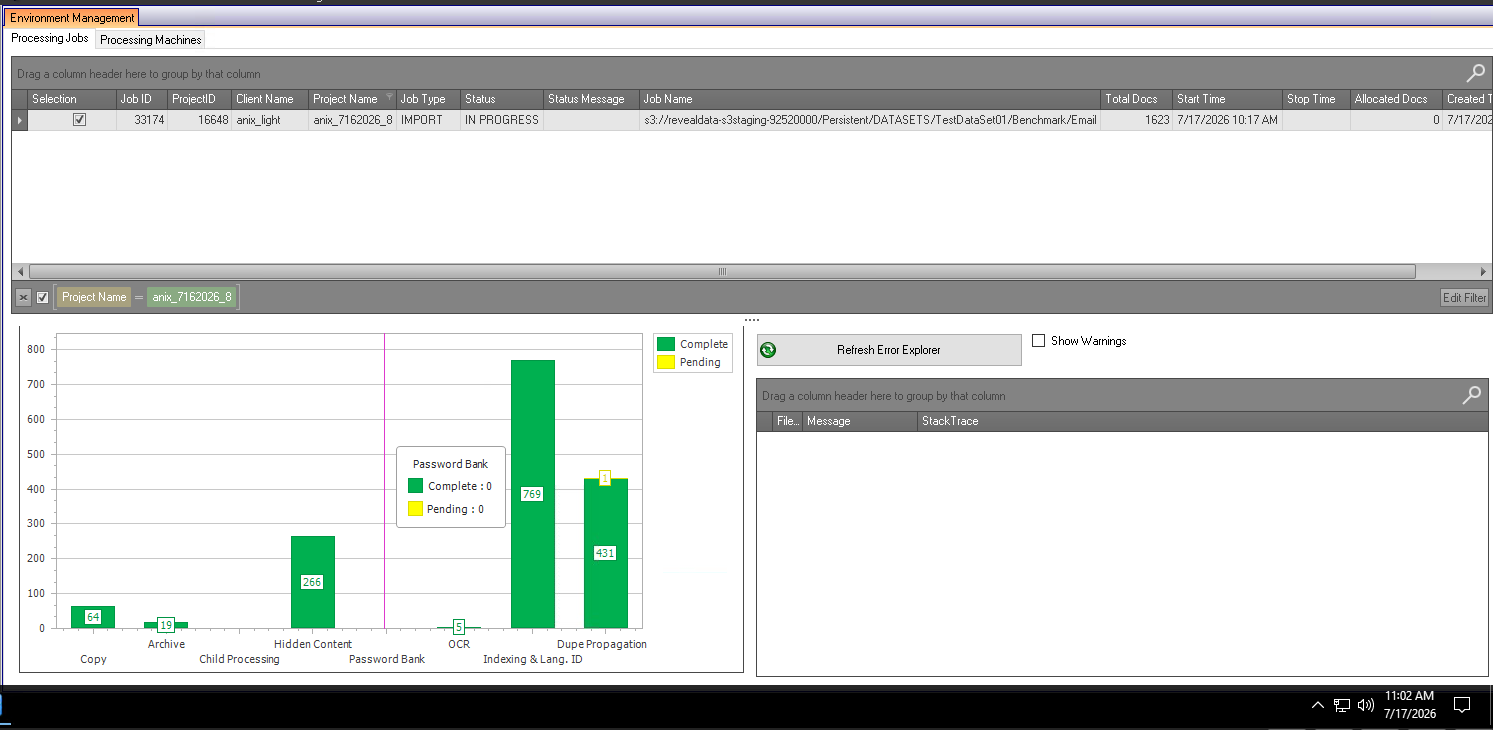Show hidden system tray icons
Screen dimensions: 1493x730
coord(1318,705)
